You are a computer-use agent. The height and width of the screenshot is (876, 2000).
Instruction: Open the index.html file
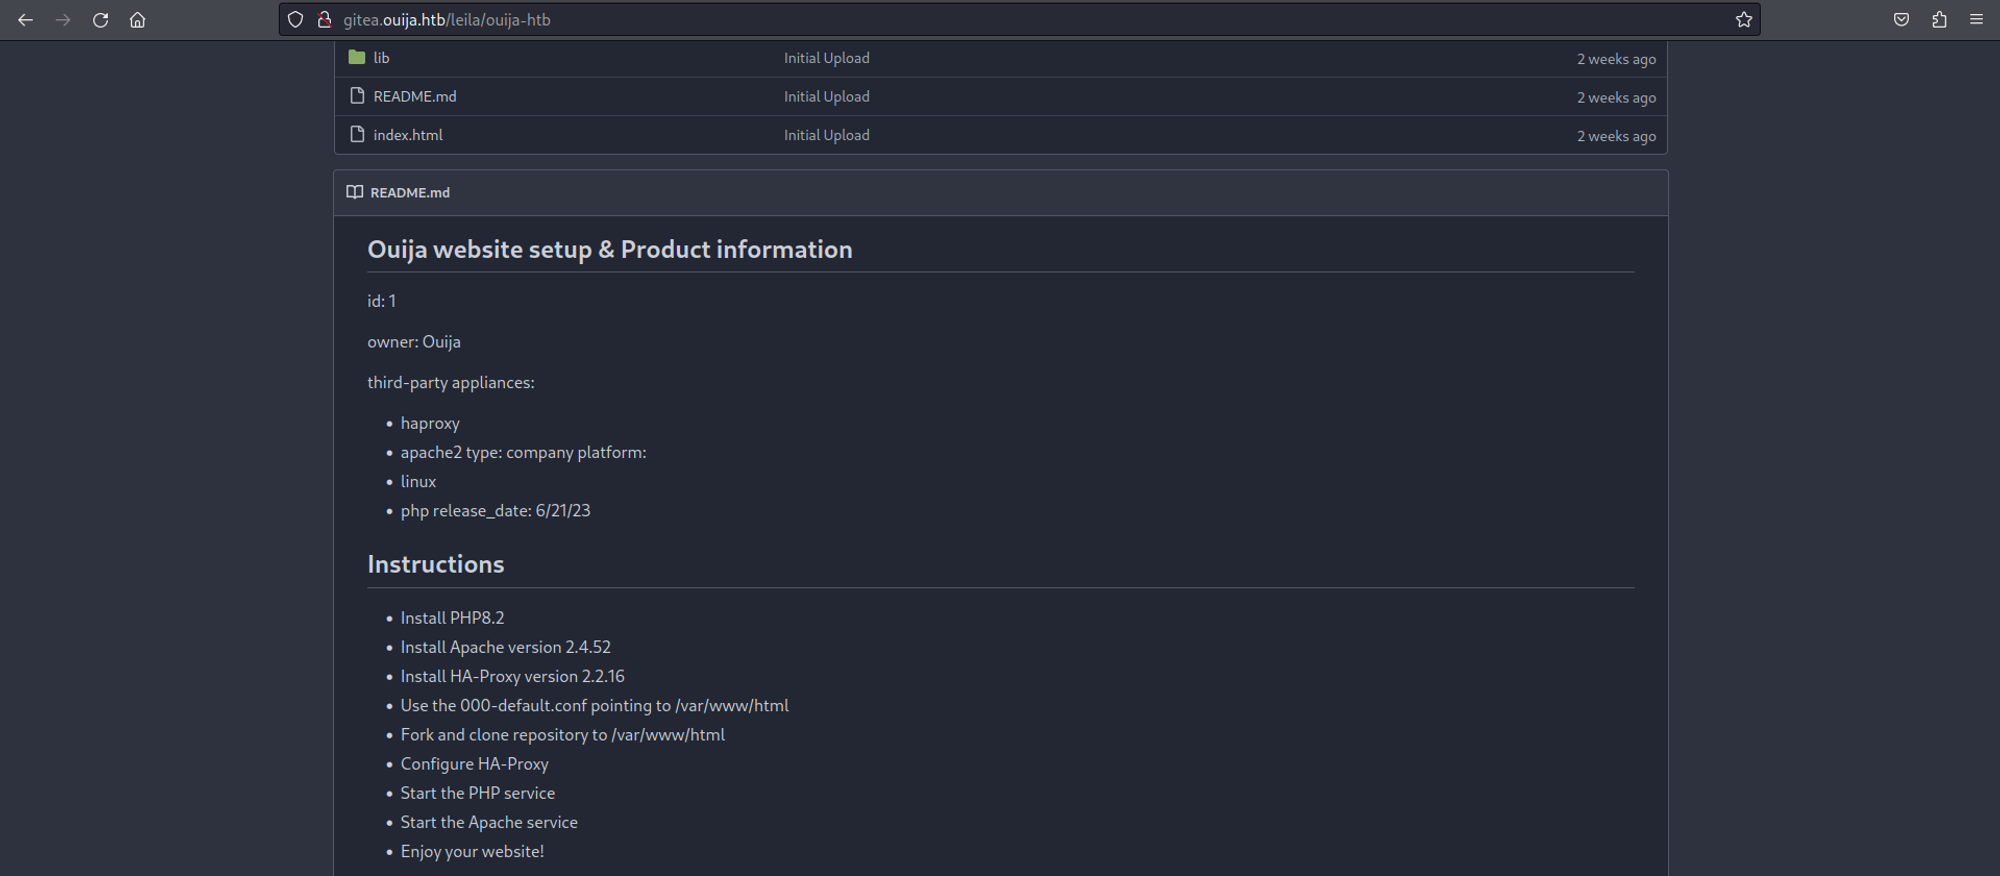[x=407, y=135]
